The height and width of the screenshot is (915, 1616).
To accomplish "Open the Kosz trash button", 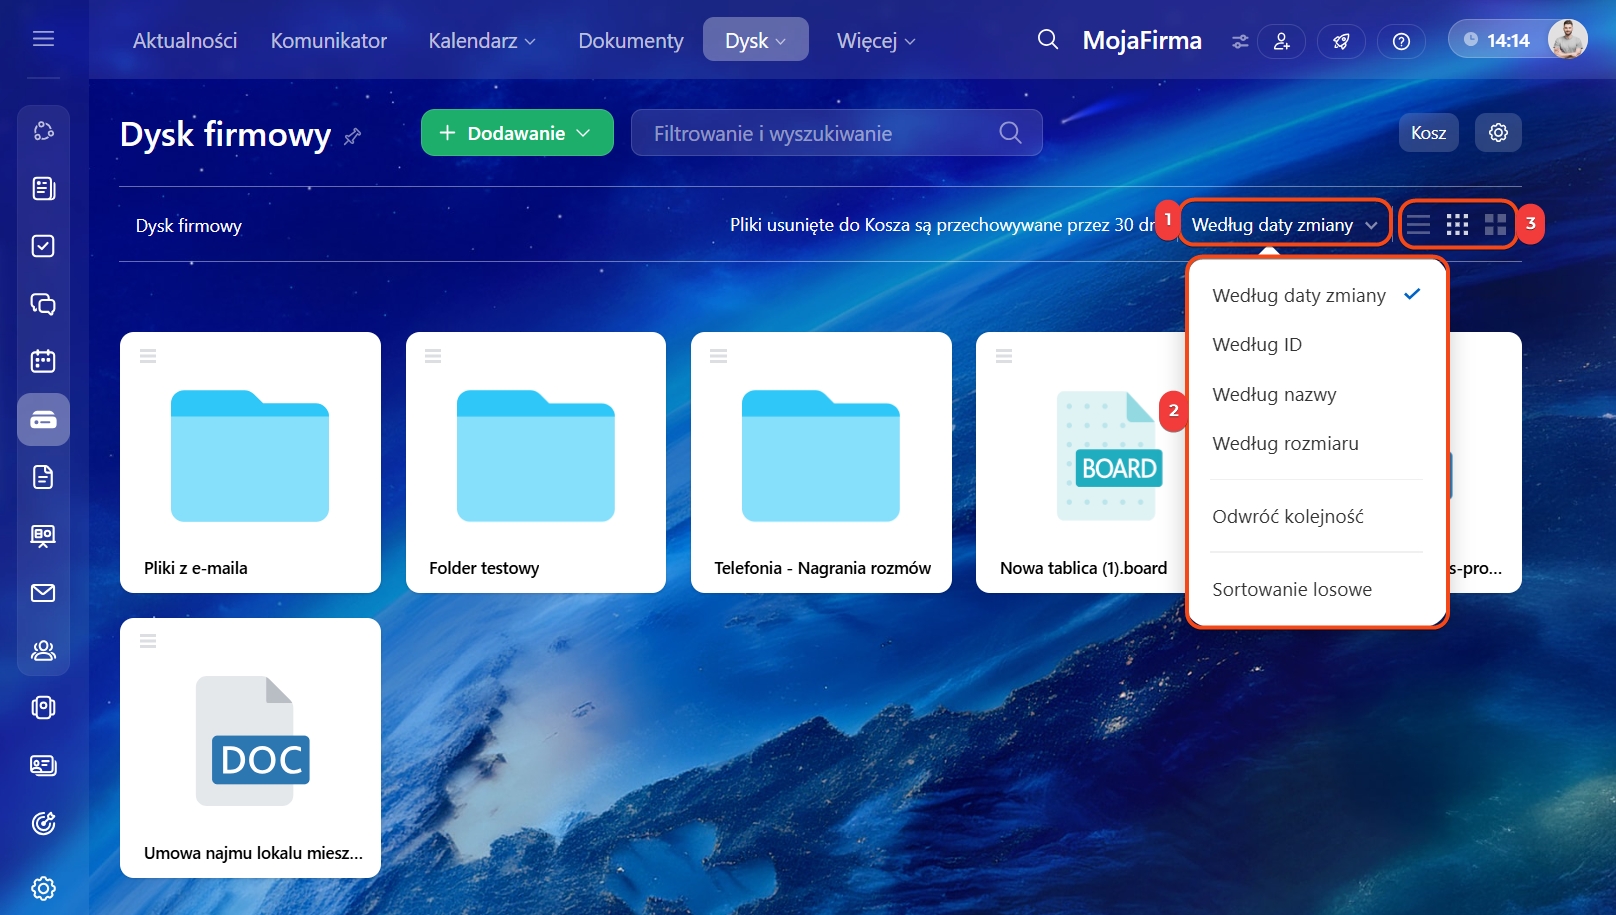I will coord(1427,133).
